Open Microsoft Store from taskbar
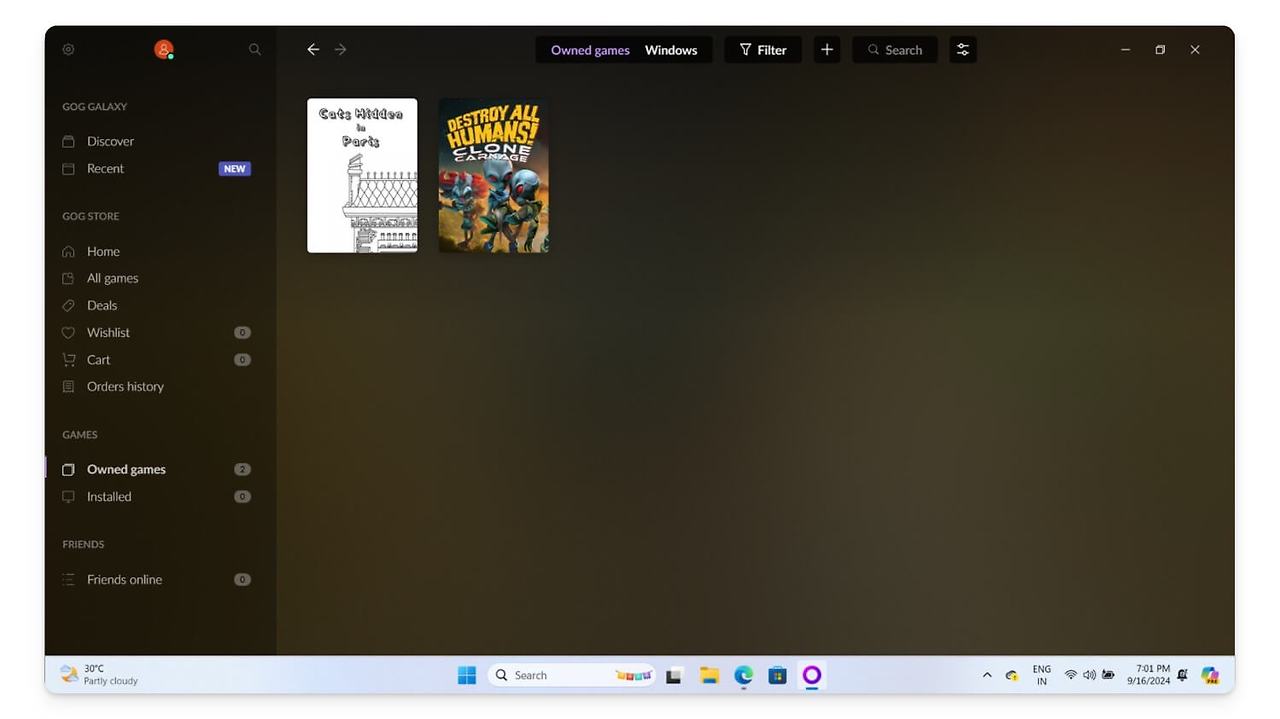The image size is (1280, 719). (777, 675)
